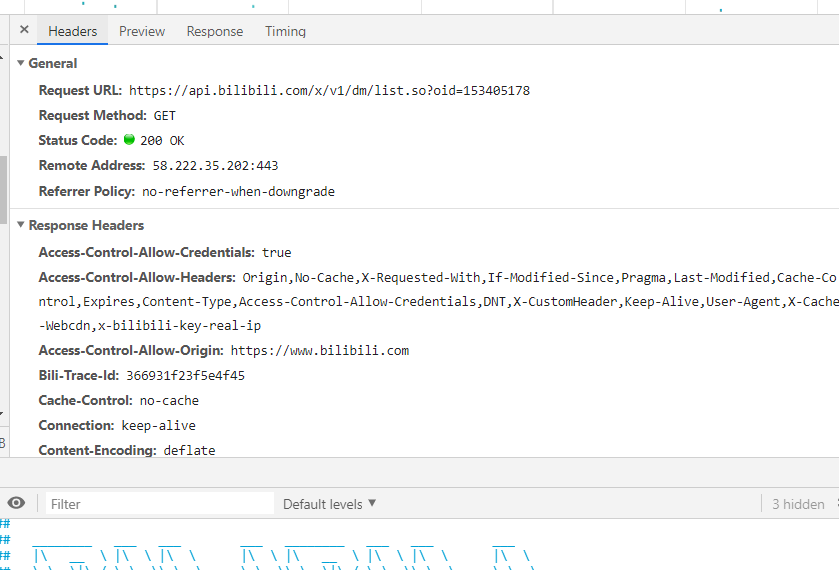Click Access-Control-Allow-Credentials true value
The height and width of the screenshot is (570, 839).
(277, 253)
